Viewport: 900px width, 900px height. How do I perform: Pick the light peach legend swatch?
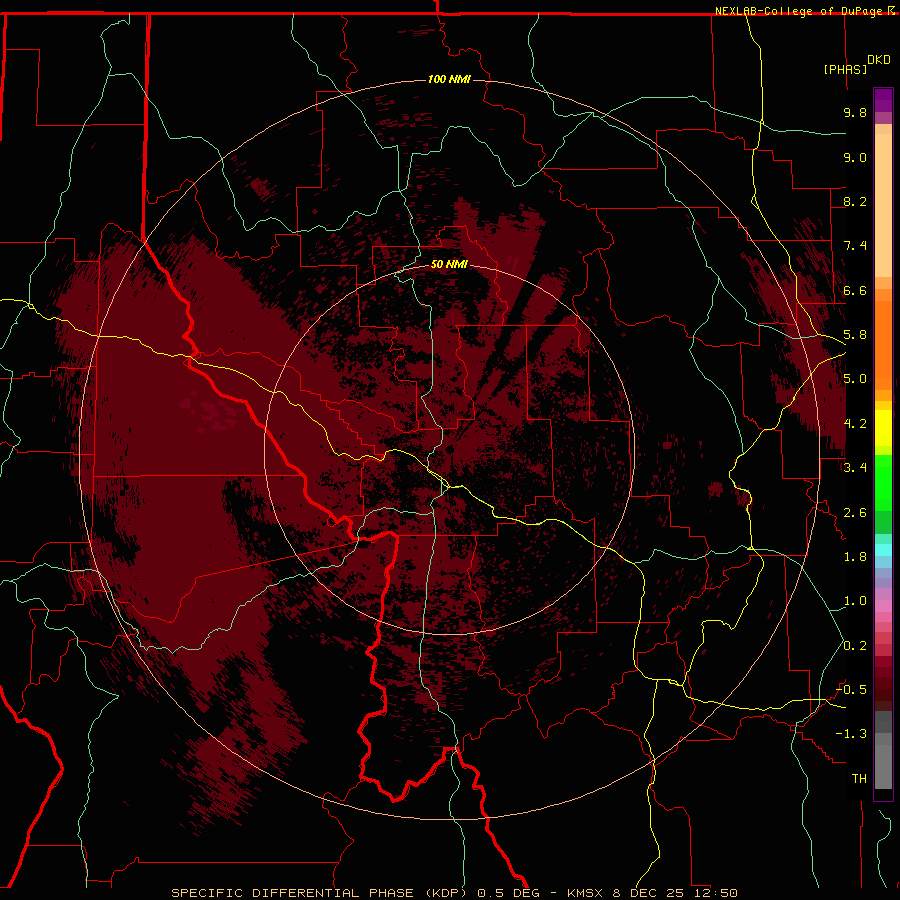(x=883, y=205)
